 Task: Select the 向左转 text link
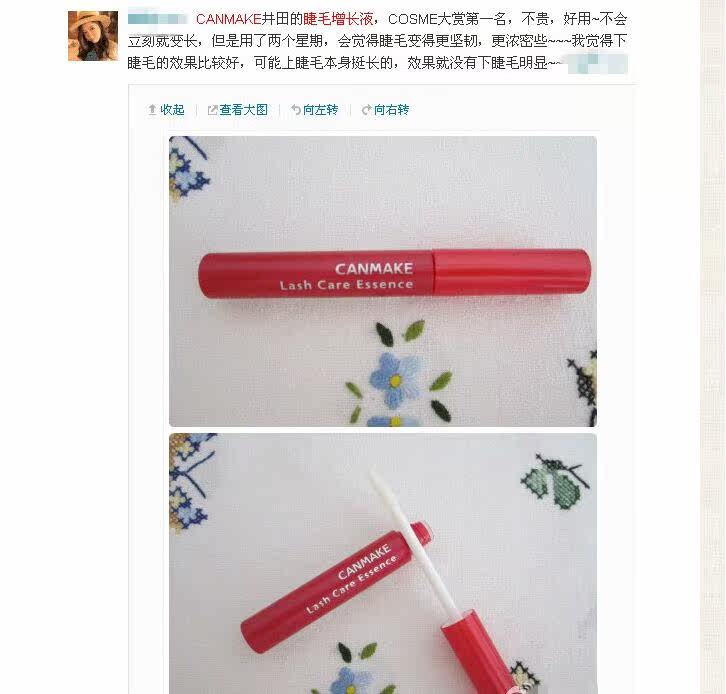[320, 110]
